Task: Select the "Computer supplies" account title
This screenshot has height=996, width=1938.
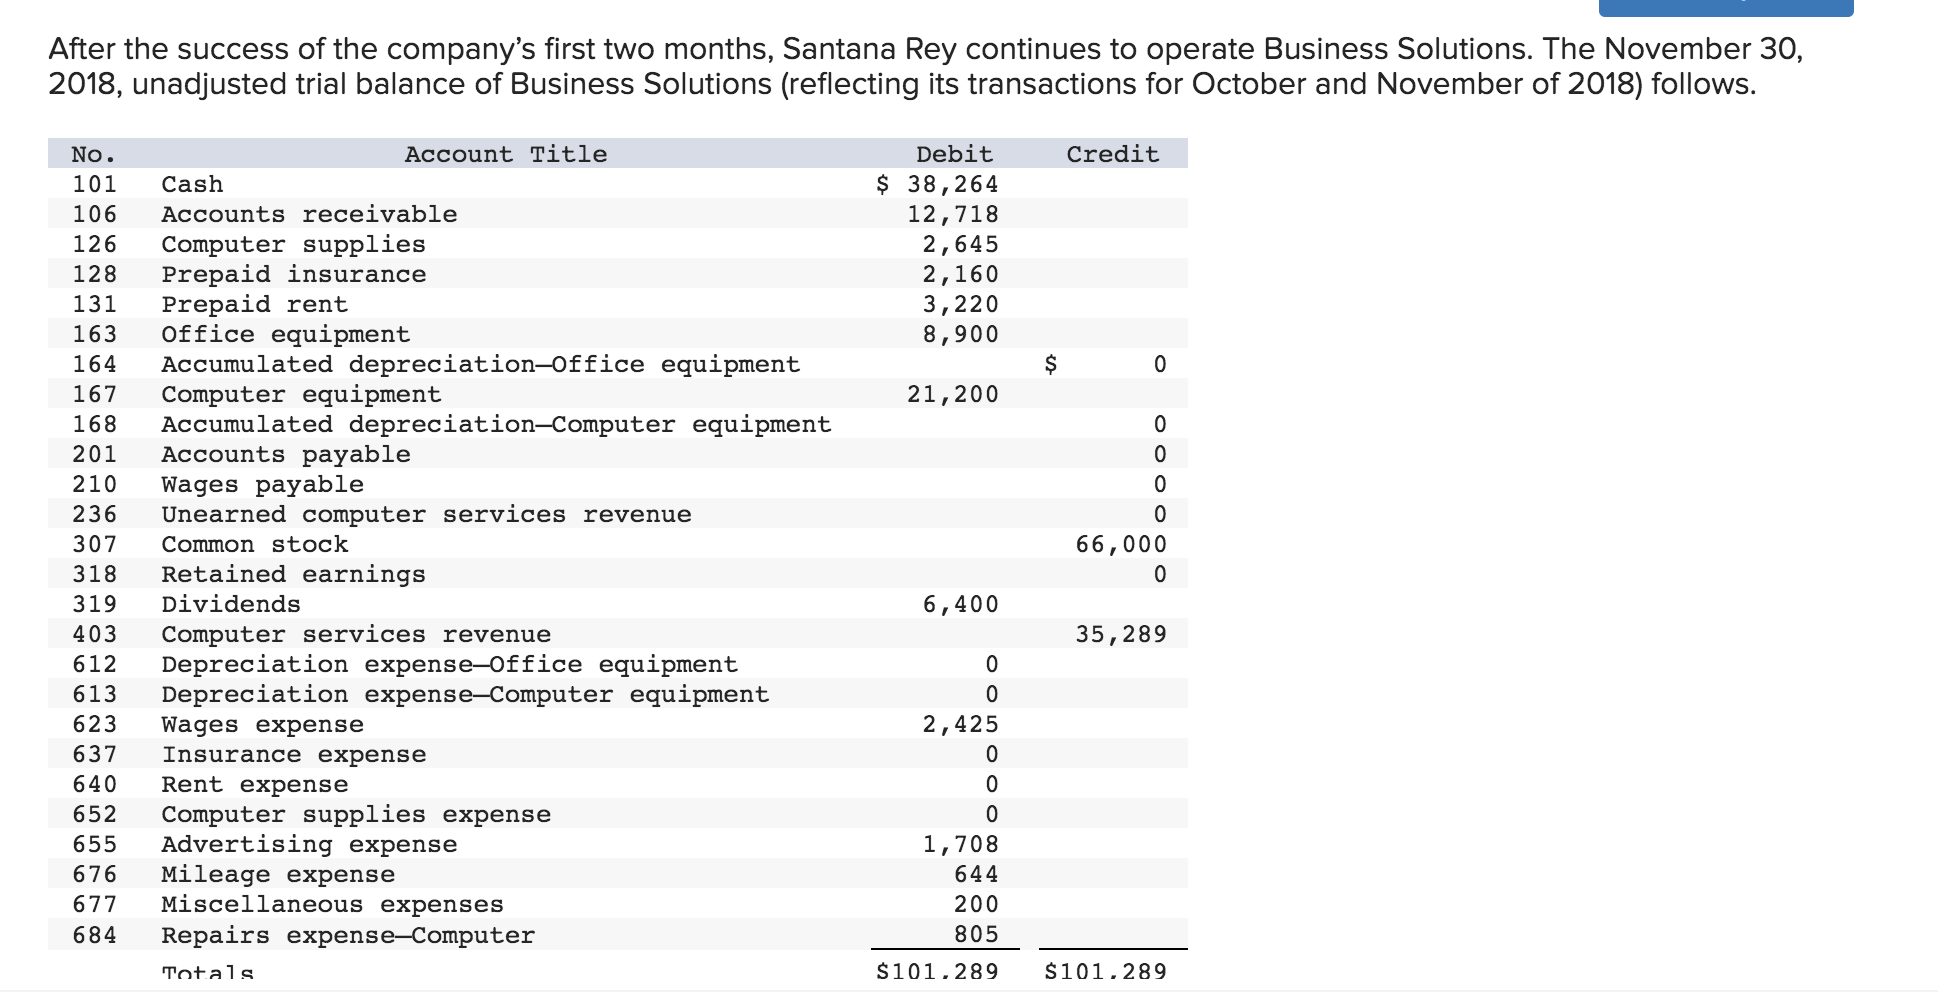Action: (293, 244)
